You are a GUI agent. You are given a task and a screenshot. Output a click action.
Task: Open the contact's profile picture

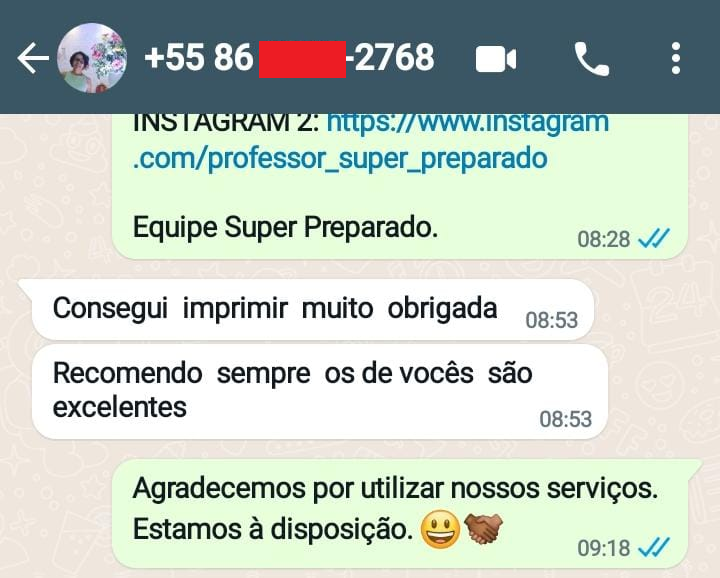[92, 58]
